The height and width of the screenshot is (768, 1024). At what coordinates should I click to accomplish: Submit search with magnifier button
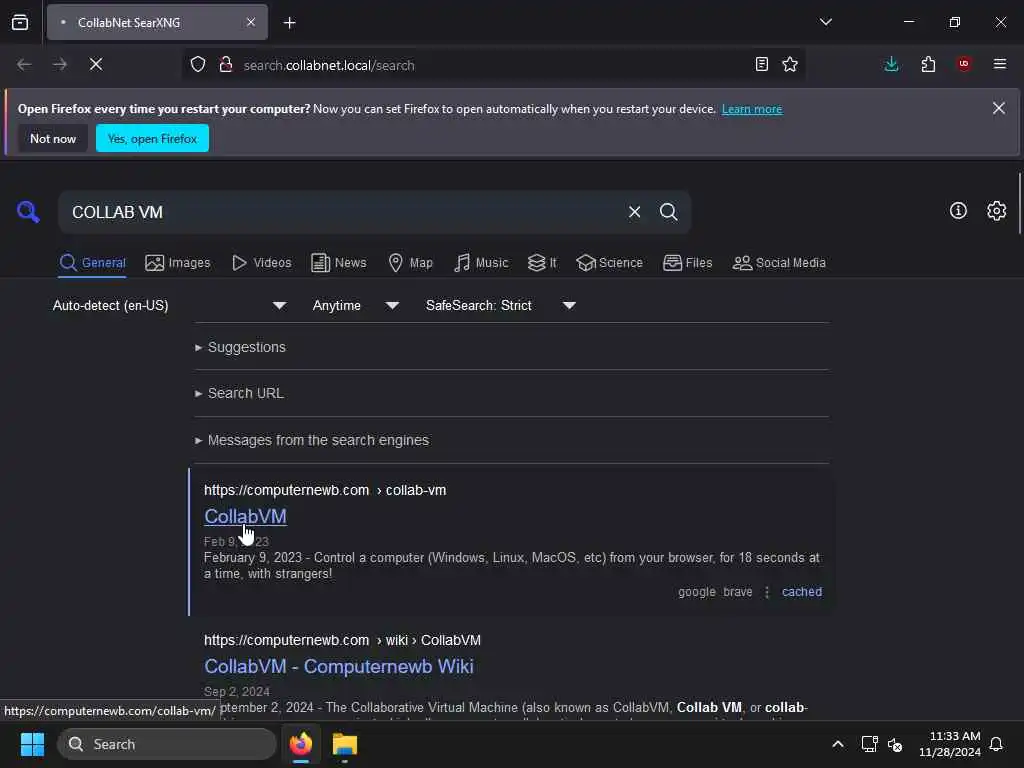[668, 212]
